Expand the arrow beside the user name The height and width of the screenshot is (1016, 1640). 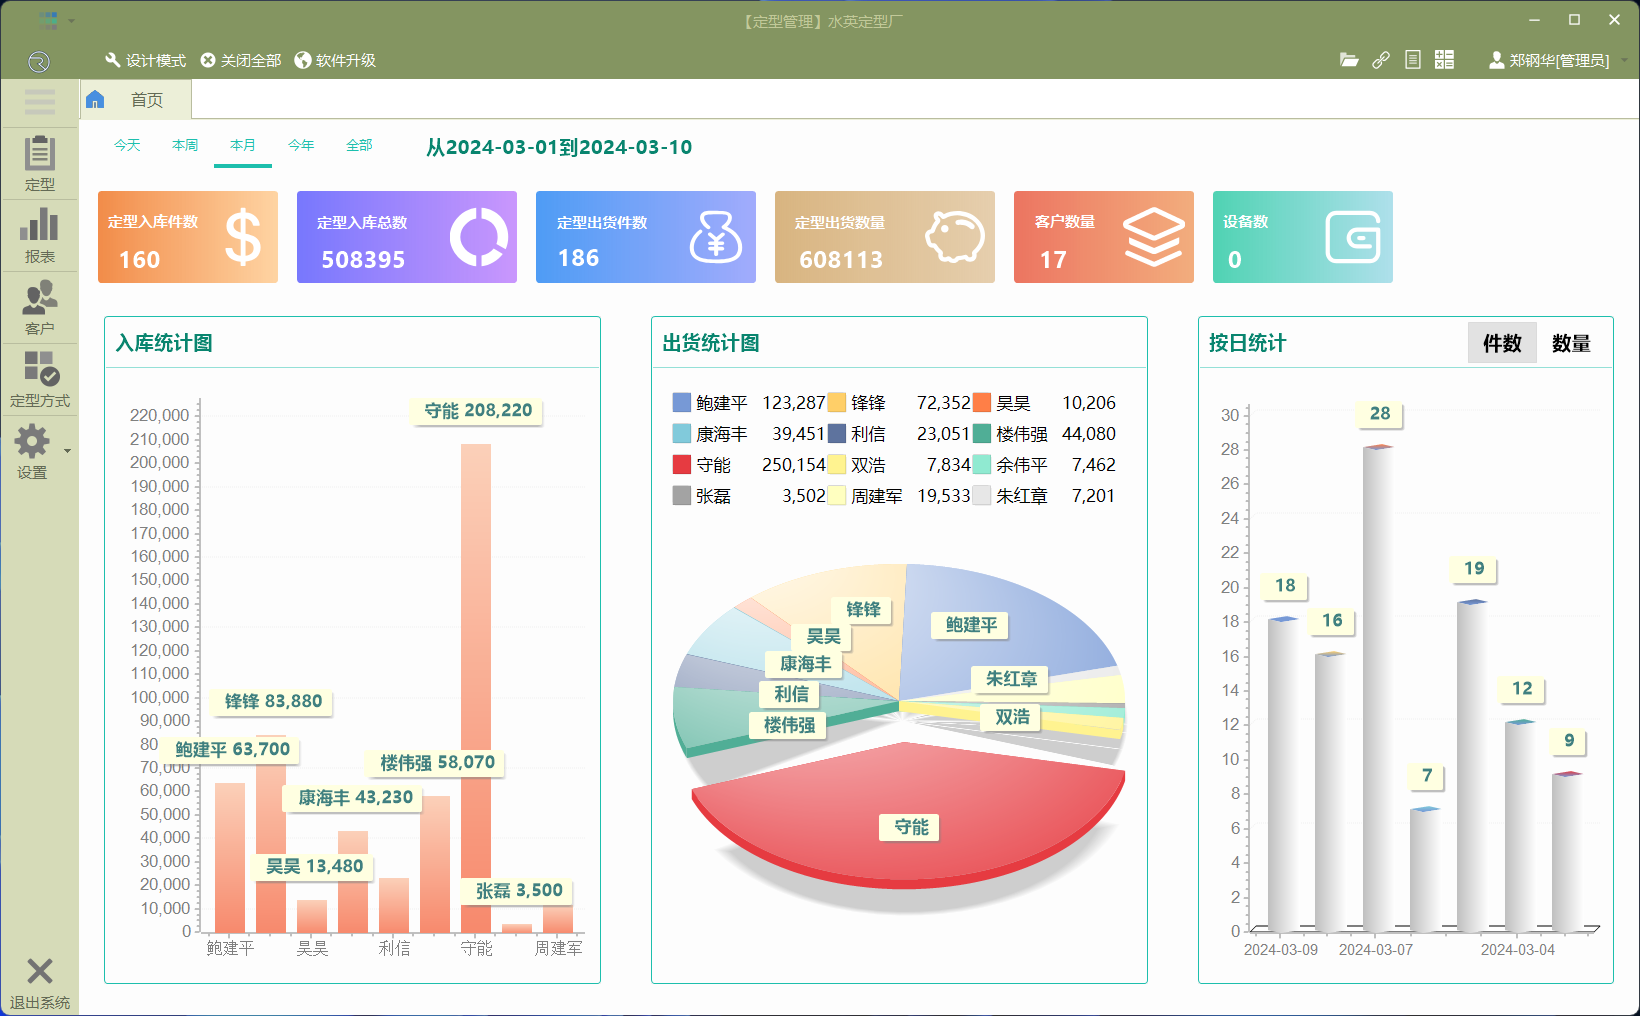pyautogui.click(x=1624, y=60)
